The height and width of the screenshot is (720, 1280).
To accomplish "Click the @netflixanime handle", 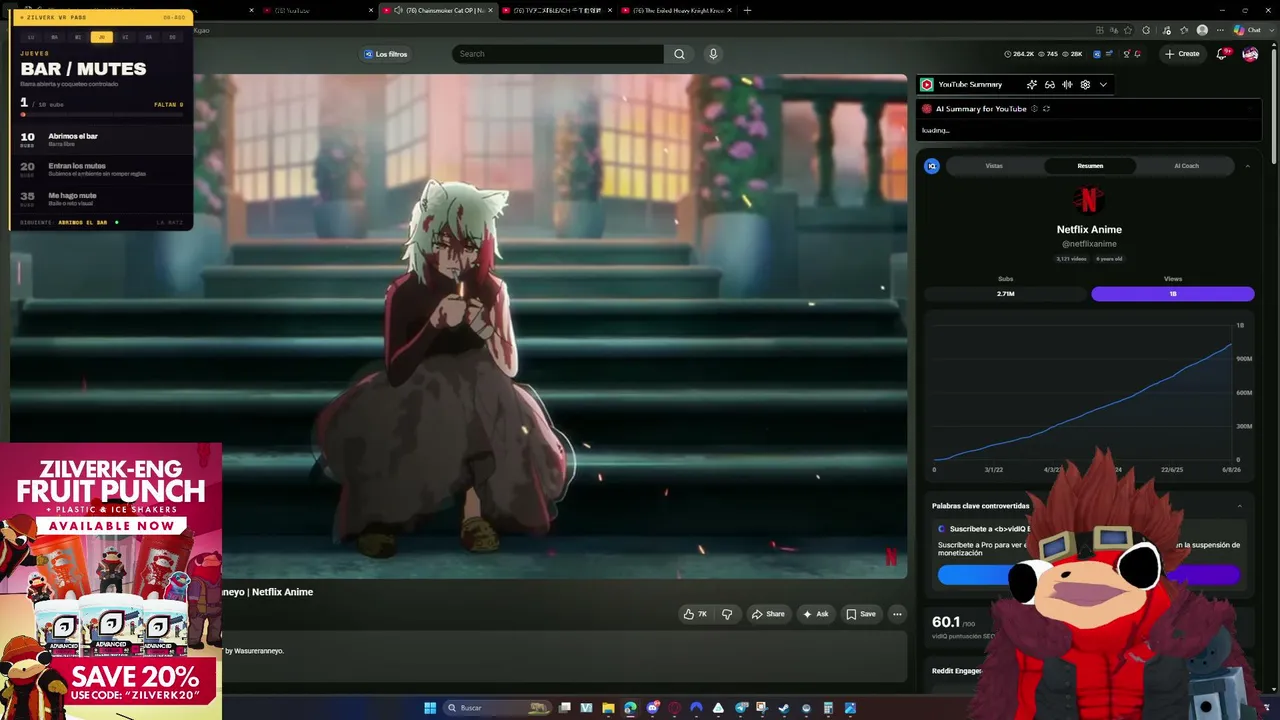I will [x=1089, y=244].
